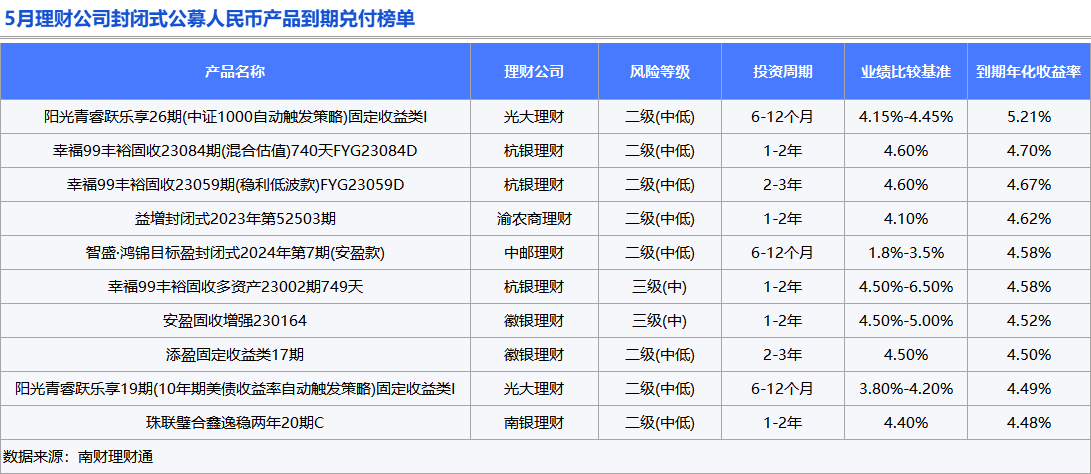Click 1-2年 in the 南银理财 row

click(x=783, y=423)
